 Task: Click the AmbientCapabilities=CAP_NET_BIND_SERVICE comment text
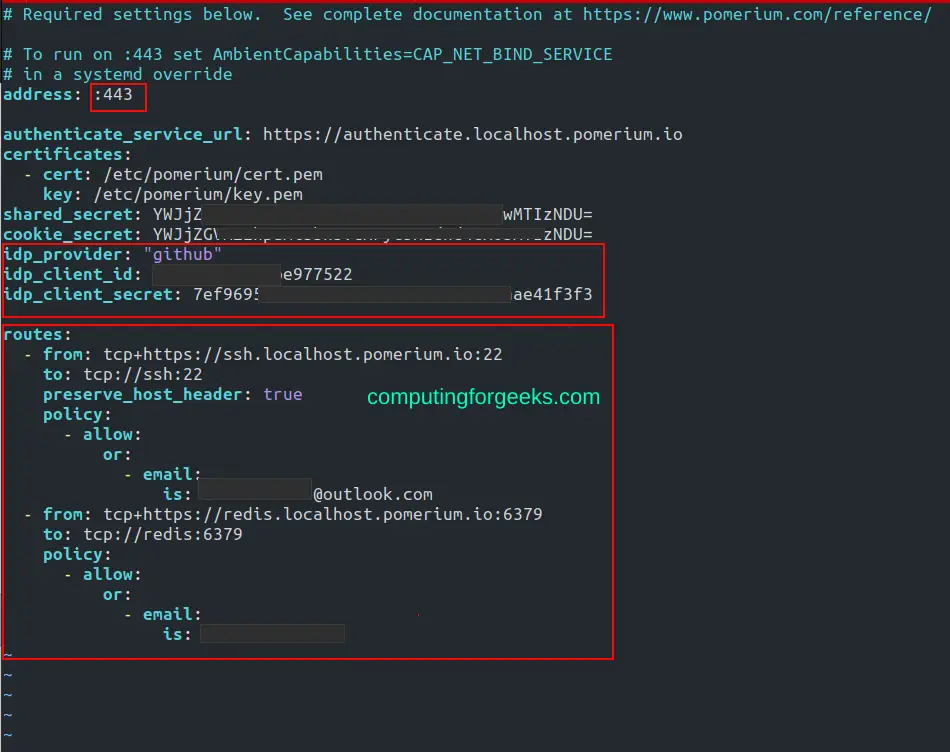(x=412, y=55)
